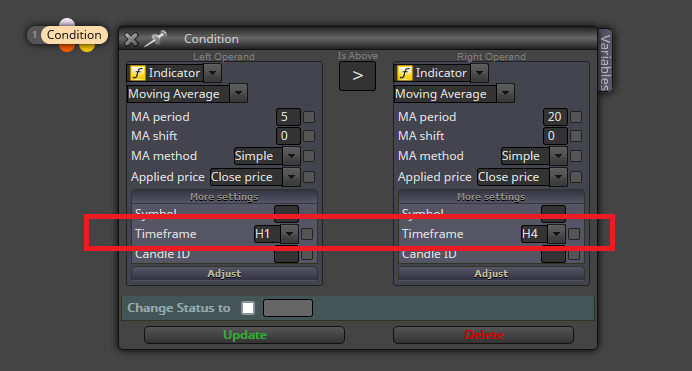Click the red Delete button
The height and width of the screenshot is (371, 692).
coord(484,335)
